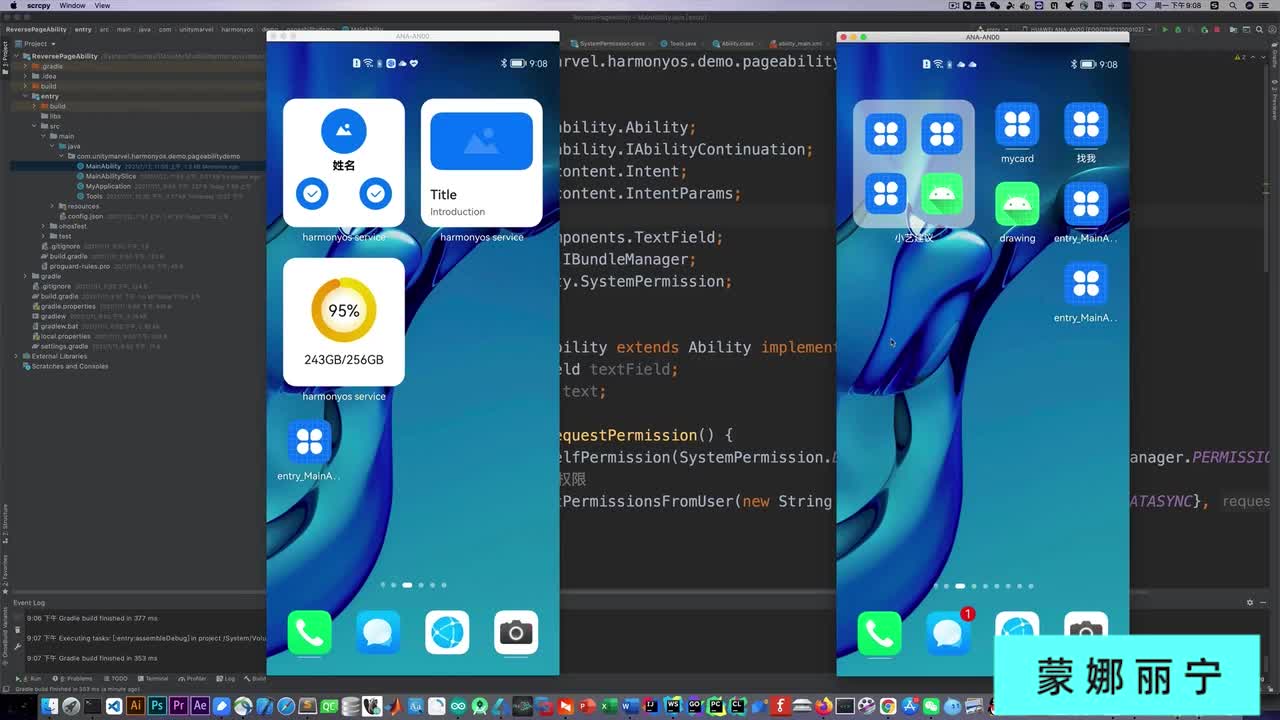Open the Phone app on left device
The width and height of the screenshot is (1280, 720).
309,633
